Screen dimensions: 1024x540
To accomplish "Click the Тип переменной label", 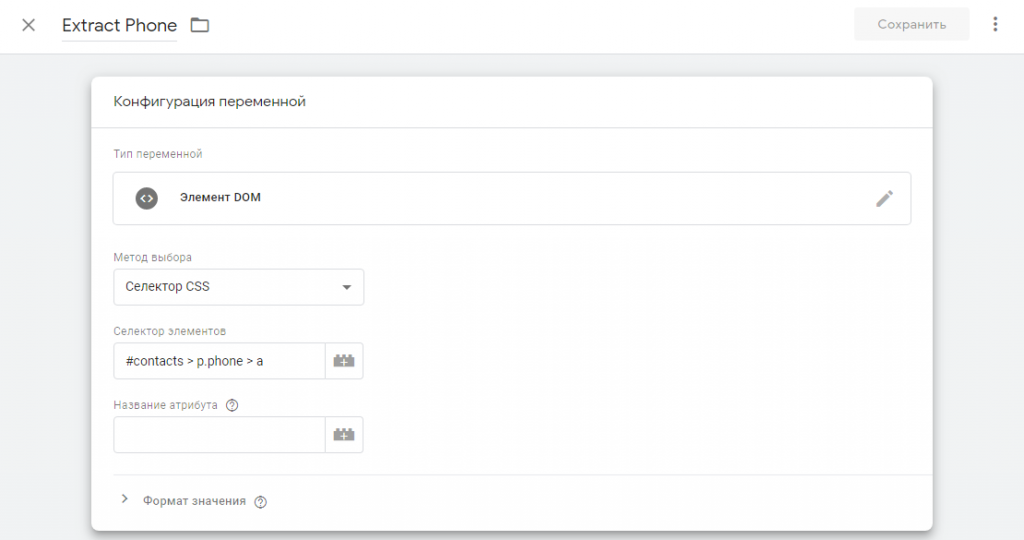I will coord(158,154).
